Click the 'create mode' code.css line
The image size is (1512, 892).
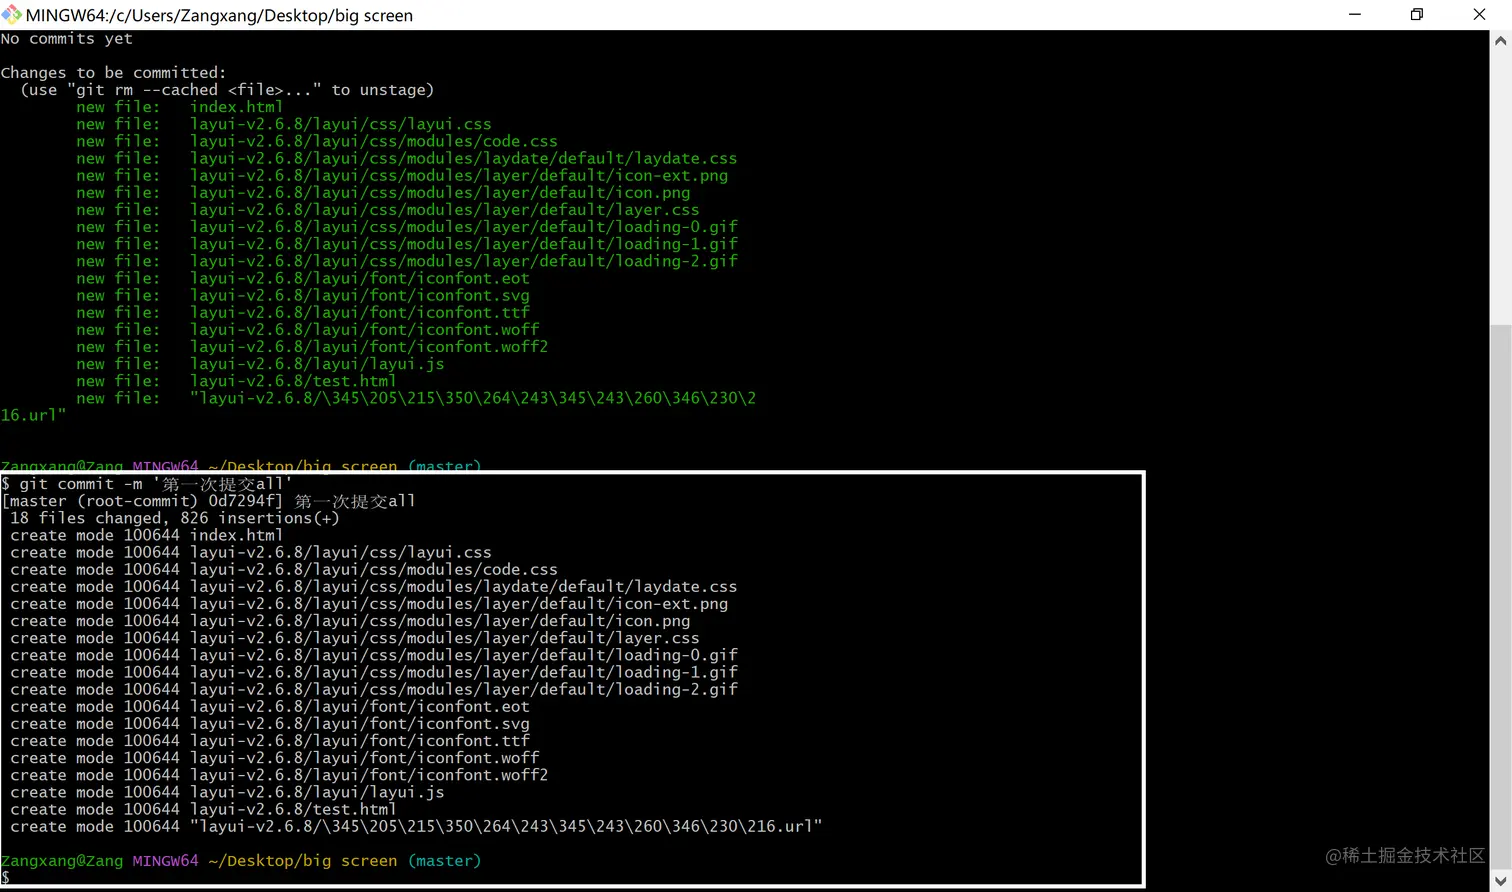click(x=284, y=569)
